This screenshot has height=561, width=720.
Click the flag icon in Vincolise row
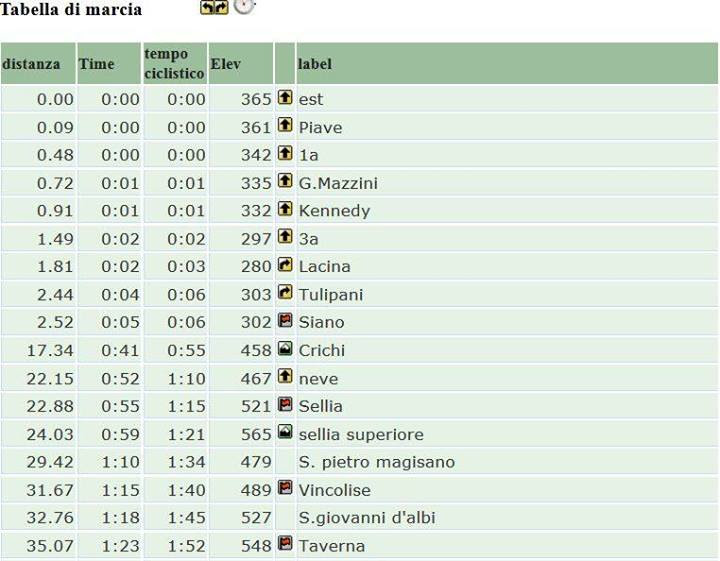(x=285, y=488)
